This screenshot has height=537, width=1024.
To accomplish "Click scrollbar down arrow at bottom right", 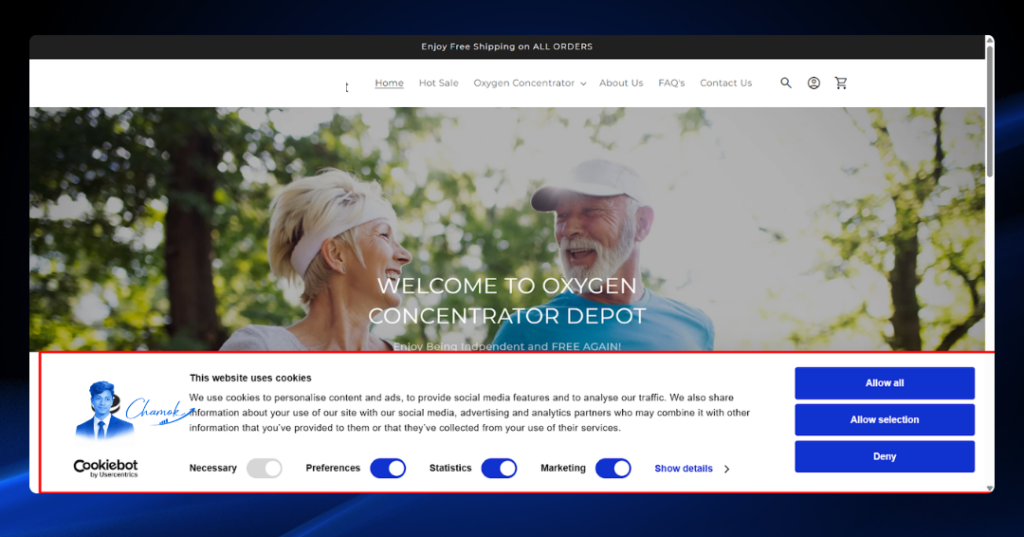I will coord(990,488).
